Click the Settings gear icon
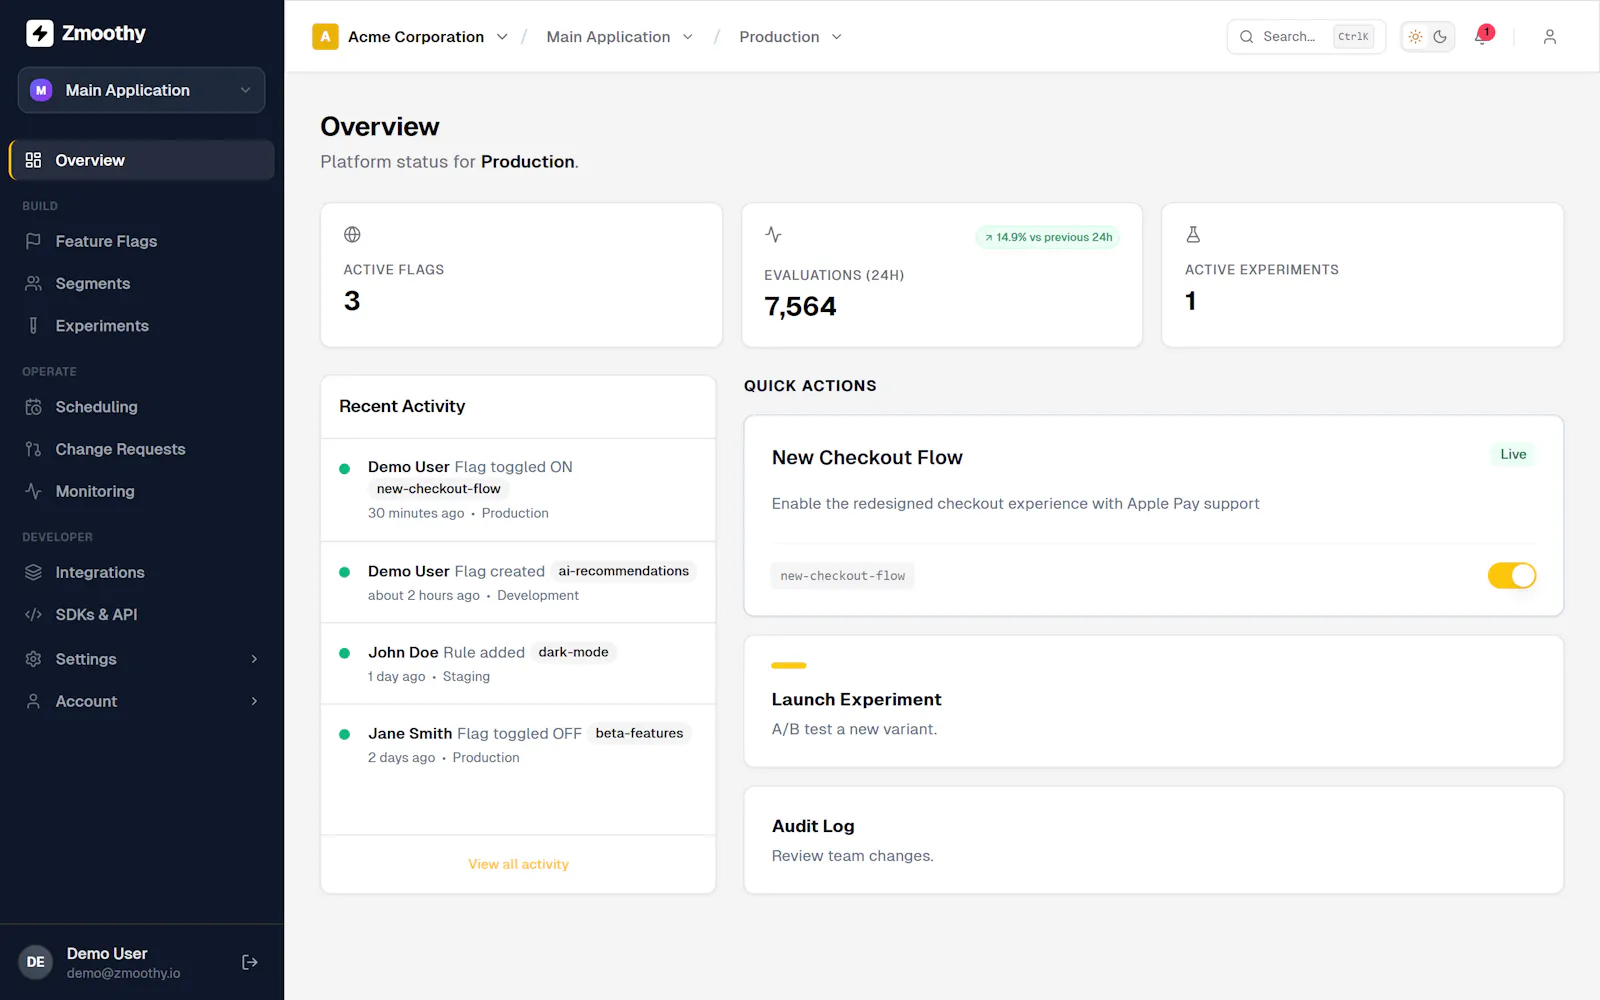 33,659
